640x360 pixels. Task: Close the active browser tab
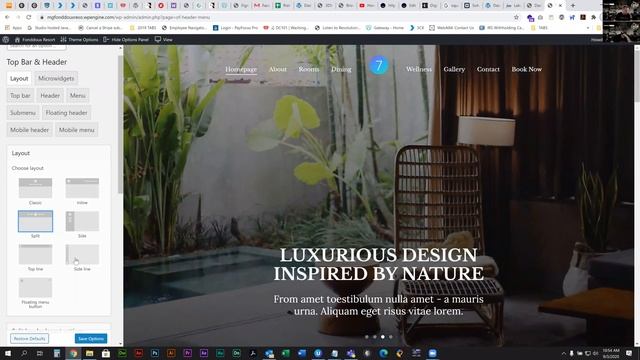click(x=560, y=5)
